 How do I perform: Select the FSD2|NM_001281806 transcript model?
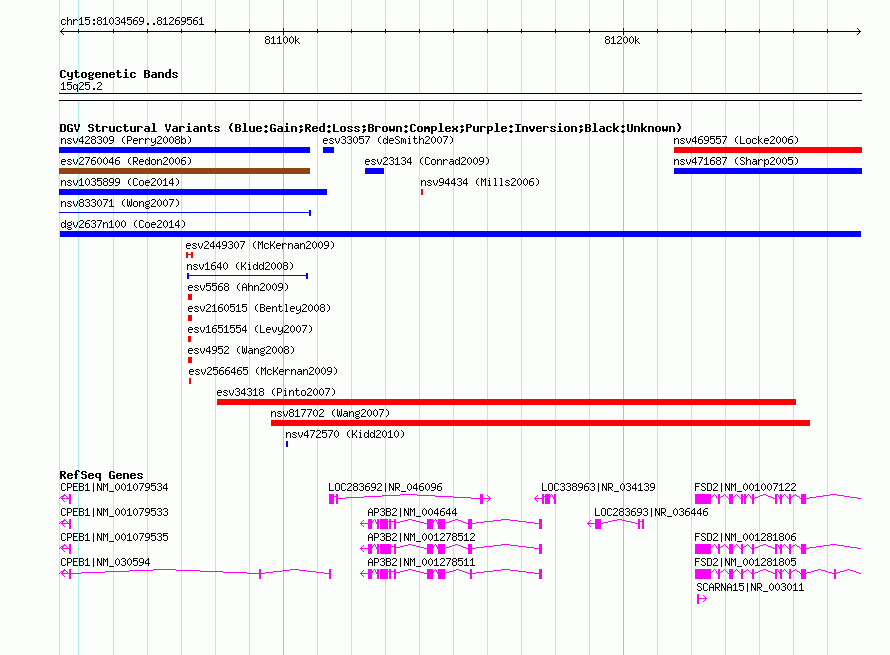pos(778,548)
